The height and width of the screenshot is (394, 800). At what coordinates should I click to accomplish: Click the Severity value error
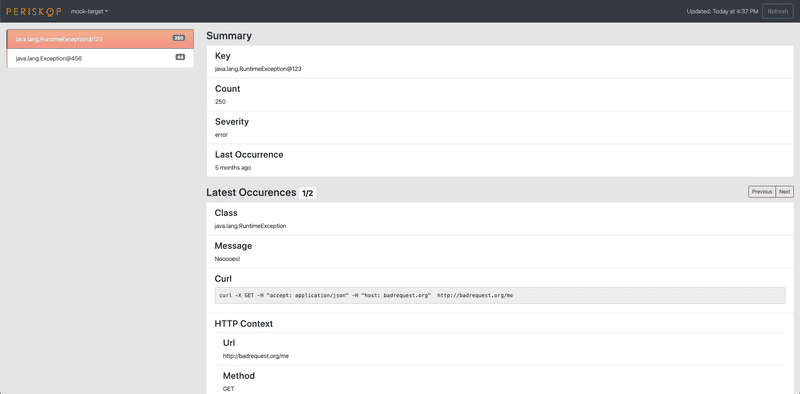tap(221, 135)
